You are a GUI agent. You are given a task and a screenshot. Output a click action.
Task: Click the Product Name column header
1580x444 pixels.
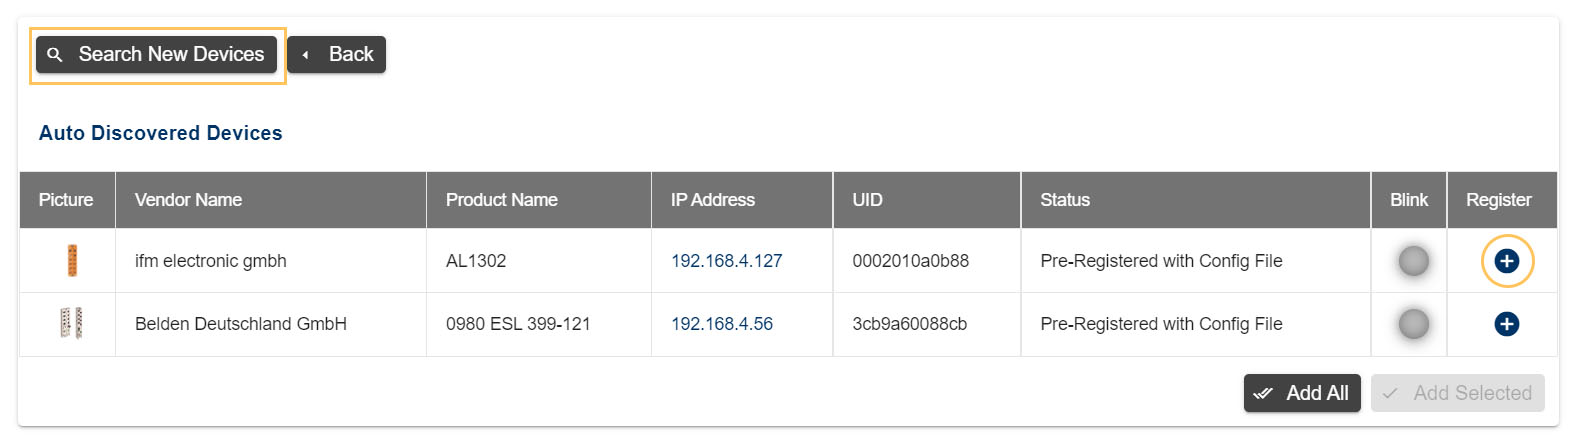pyautogui.click(x=501, y=200)
